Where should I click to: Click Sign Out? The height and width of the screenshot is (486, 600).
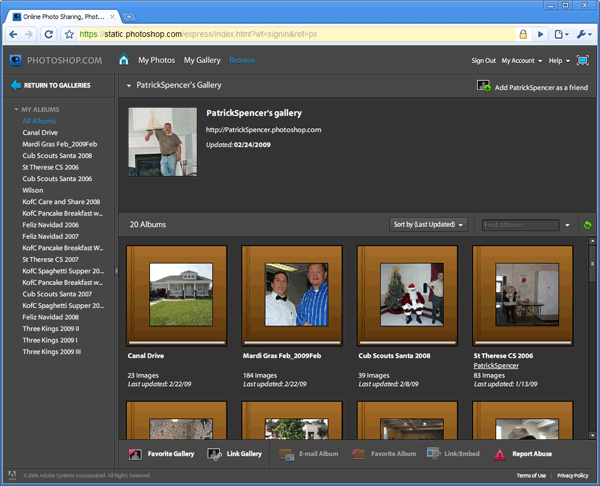click(483, 60)
